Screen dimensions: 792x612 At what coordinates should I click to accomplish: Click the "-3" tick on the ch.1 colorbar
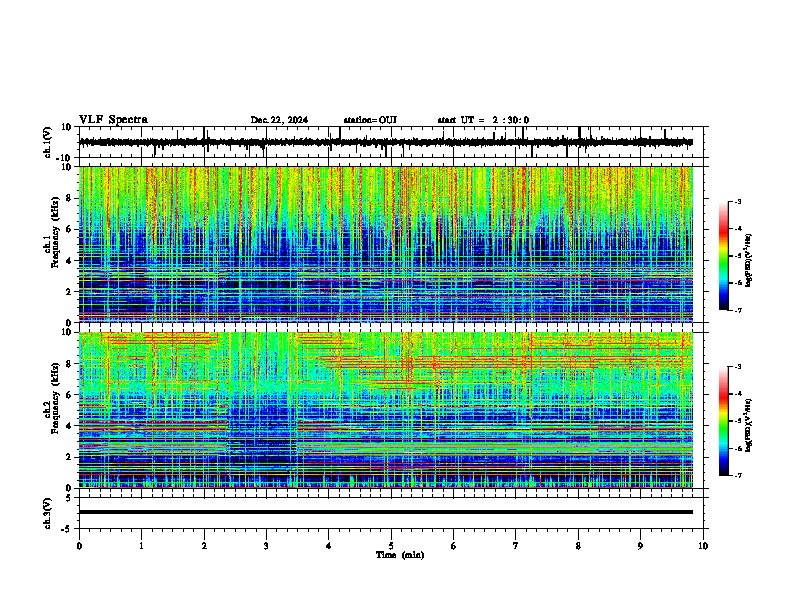coord(737,202)
